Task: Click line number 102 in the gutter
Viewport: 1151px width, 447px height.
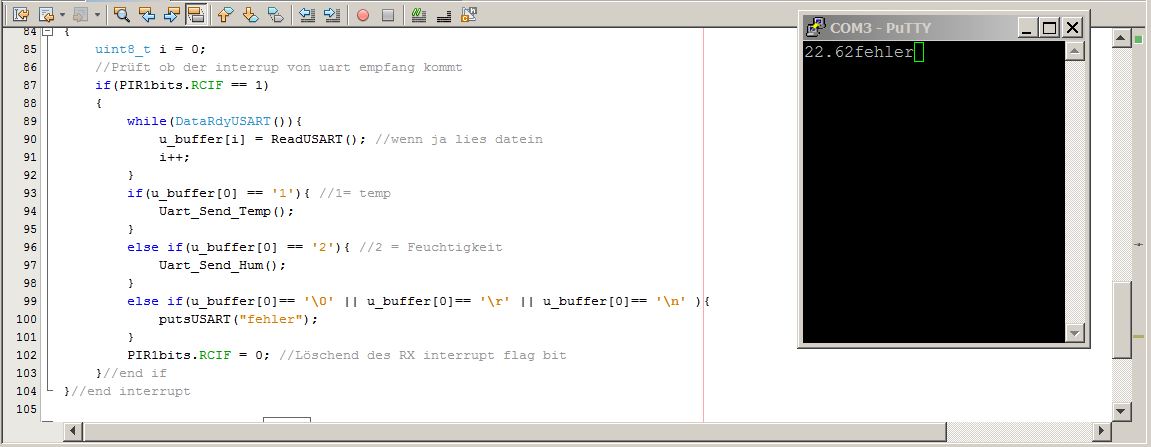Action: [x=27, y=355]
